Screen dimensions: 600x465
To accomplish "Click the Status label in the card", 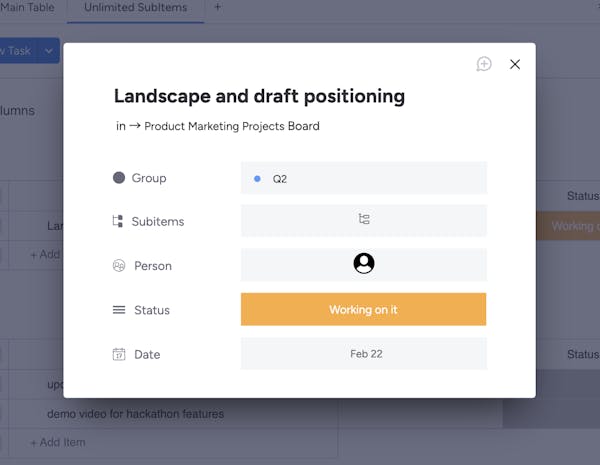I will (x=152, y=310).
